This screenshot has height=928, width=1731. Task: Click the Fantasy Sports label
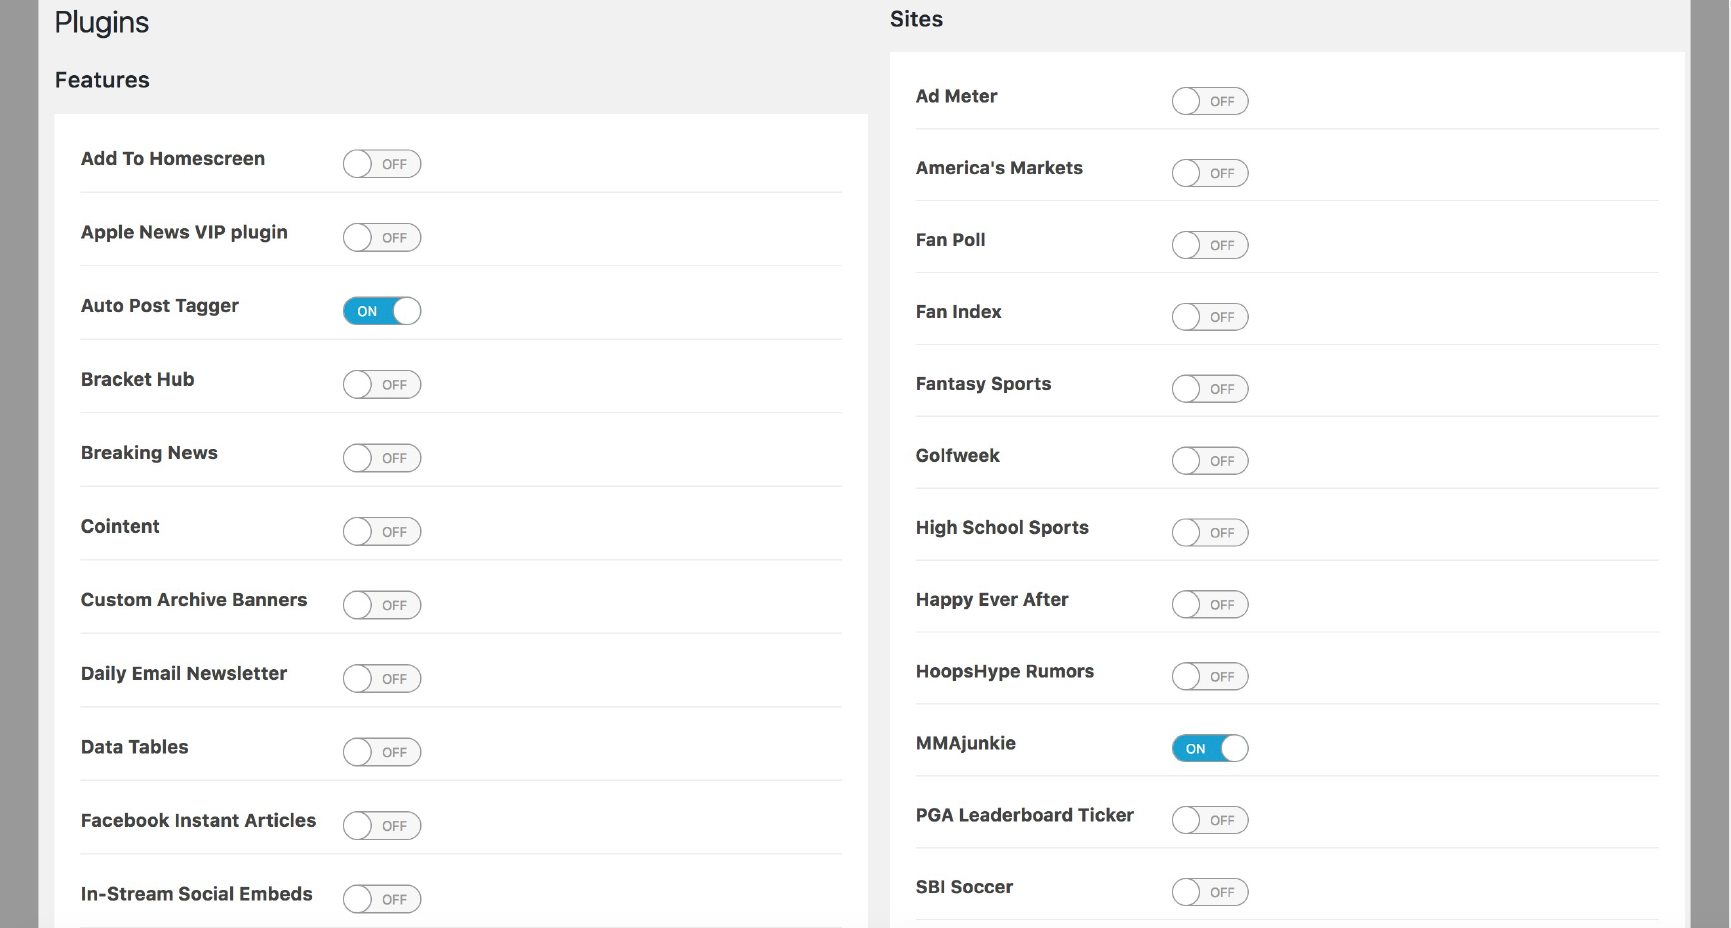coord(983,384)
